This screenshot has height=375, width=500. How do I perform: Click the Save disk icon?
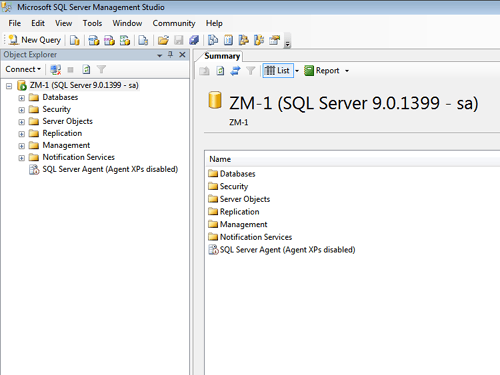tap(179, 40)
